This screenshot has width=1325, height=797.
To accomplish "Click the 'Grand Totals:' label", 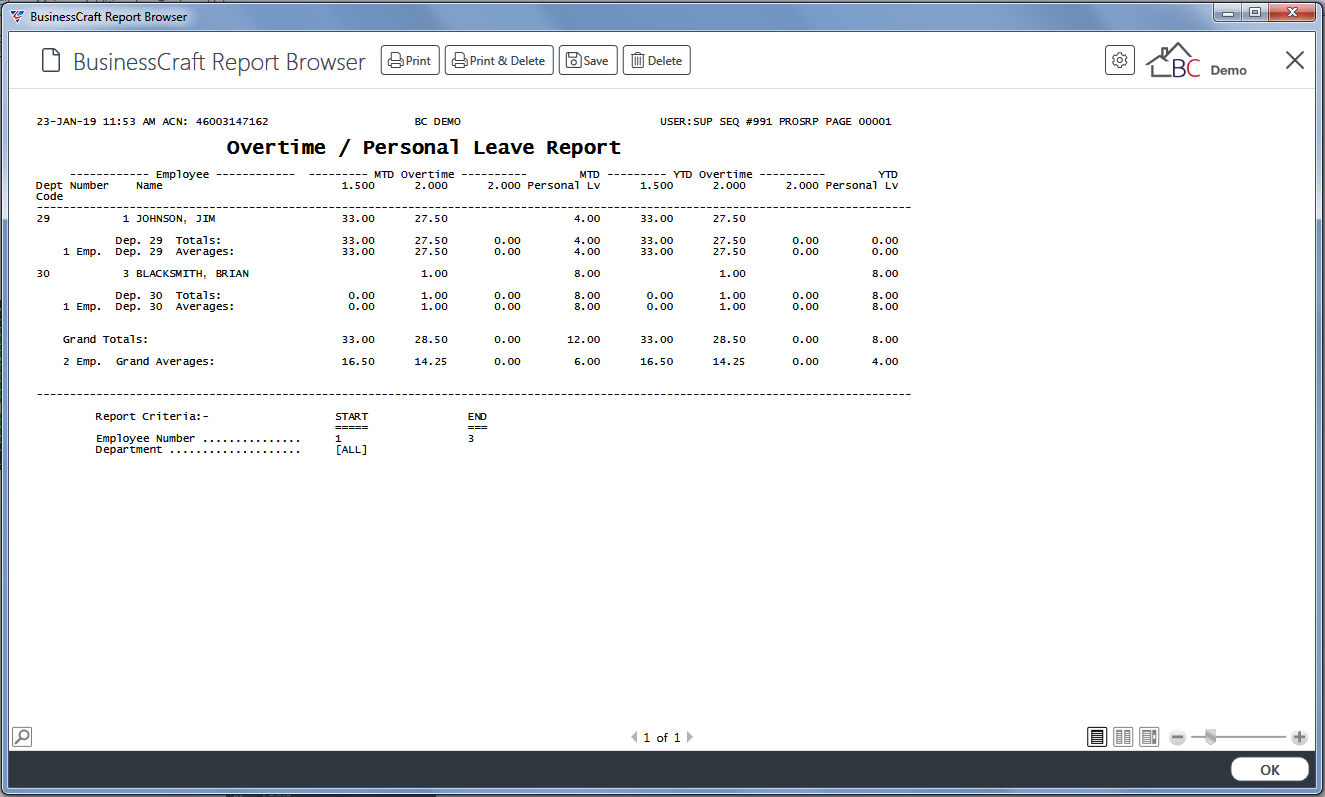I will click(x=105, y=340).
